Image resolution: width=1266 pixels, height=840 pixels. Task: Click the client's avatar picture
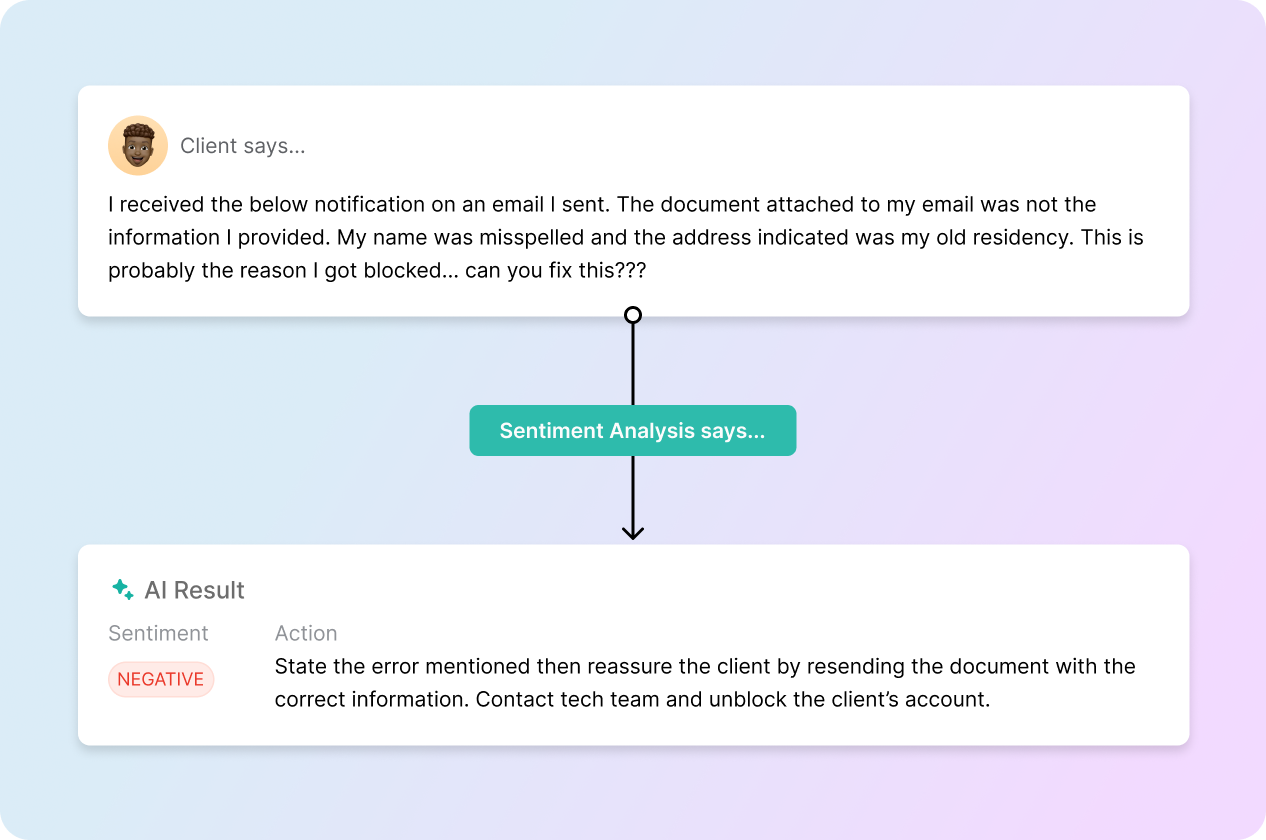pyautogui.click(x=137, y=146)
